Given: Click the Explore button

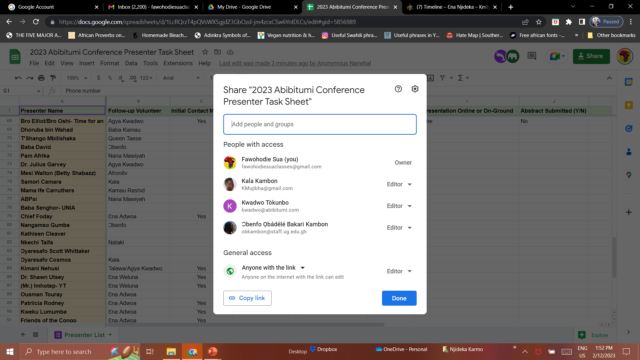Looking at the screenshot, I should pyautogui.click(x=593, y=335).
